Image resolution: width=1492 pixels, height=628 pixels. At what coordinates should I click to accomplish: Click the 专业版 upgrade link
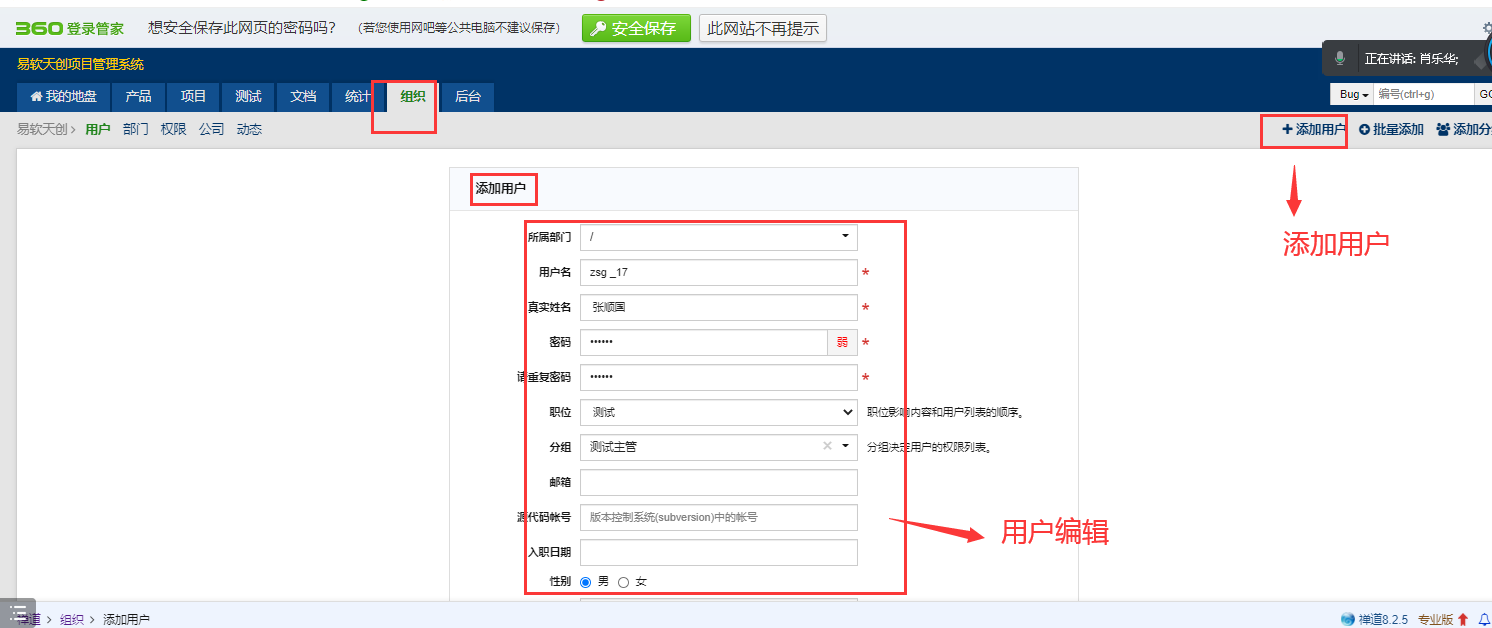(1435, 620)
